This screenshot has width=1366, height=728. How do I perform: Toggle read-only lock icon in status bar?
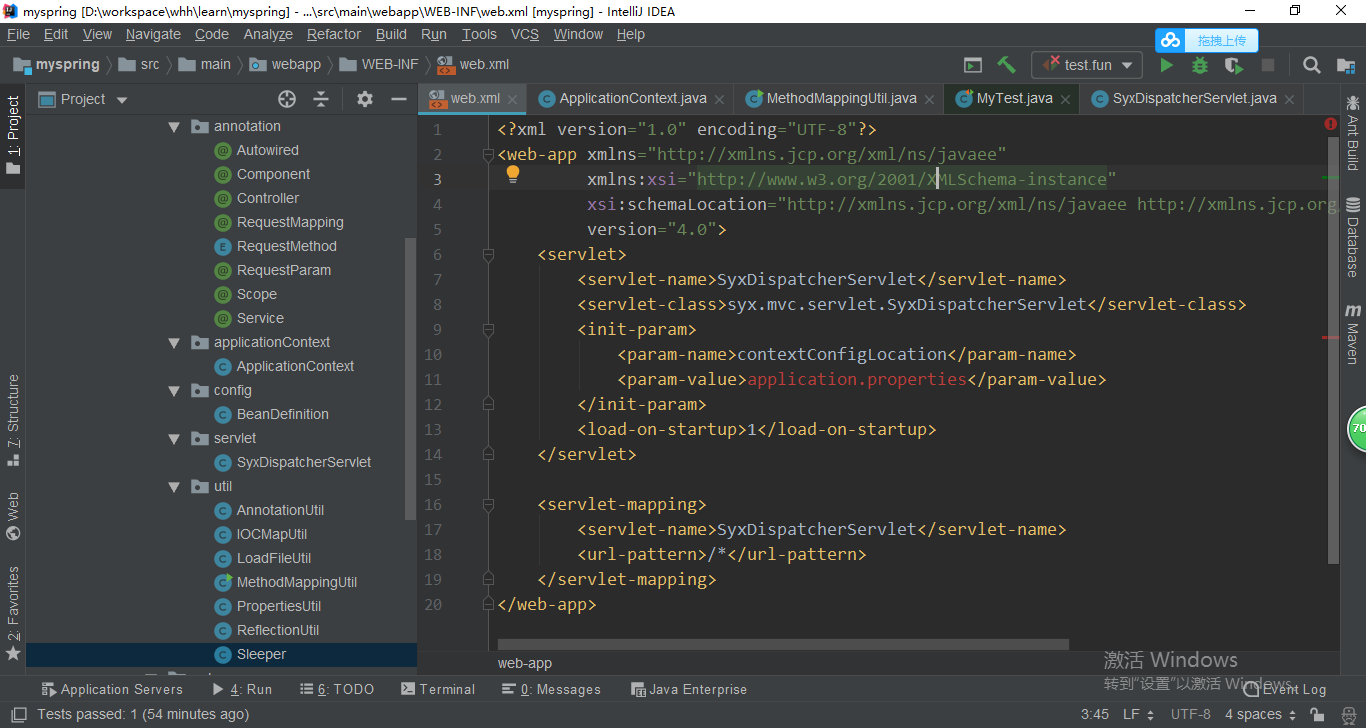(x=1318, y=715)
